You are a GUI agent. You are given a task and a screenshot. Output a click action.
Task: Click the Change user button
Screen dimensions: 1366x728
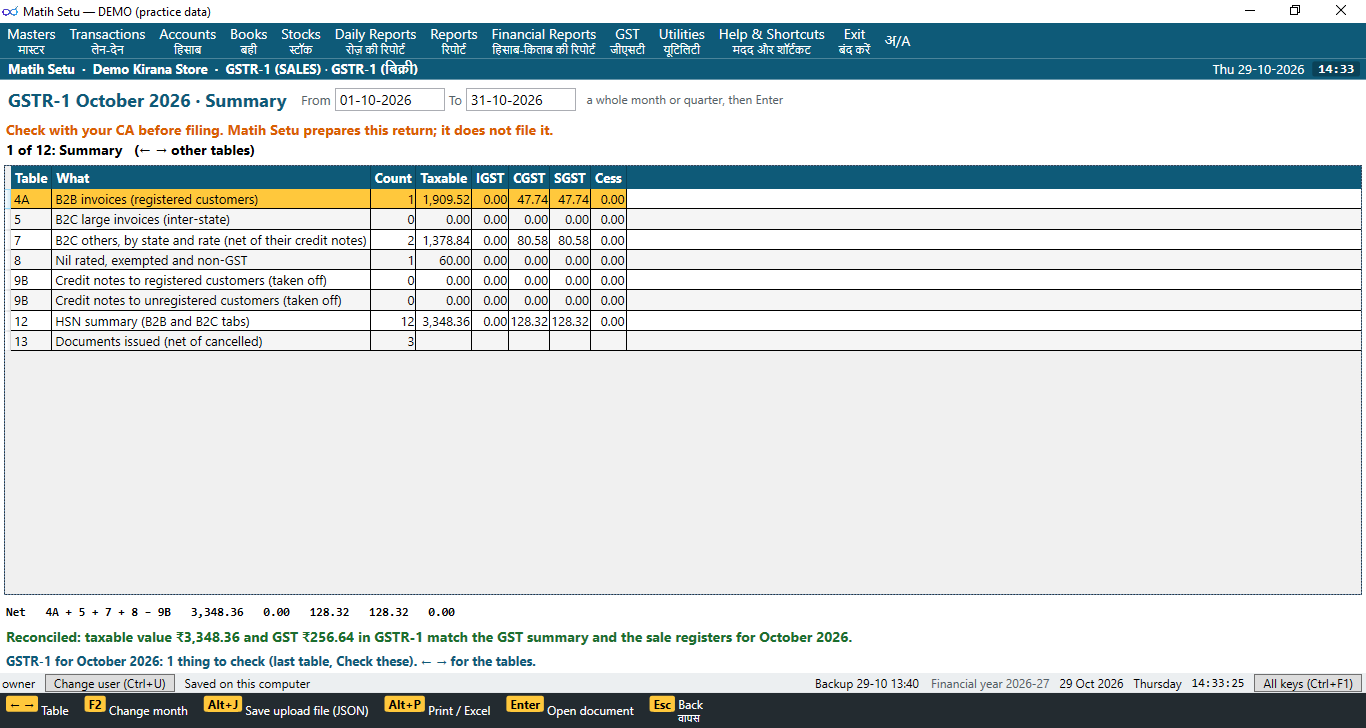(110, 684)
